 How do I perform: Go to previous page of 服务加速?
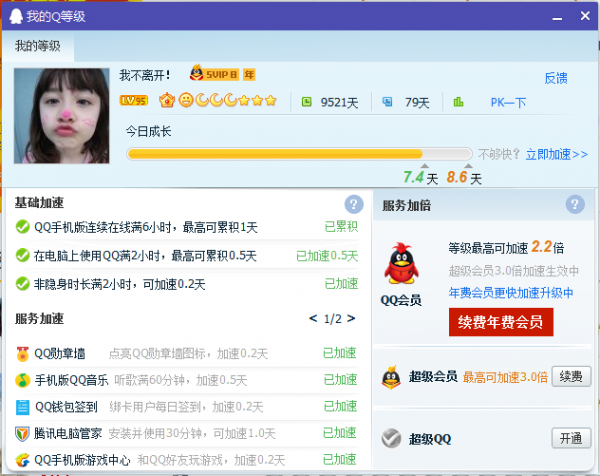click(313, 318)
